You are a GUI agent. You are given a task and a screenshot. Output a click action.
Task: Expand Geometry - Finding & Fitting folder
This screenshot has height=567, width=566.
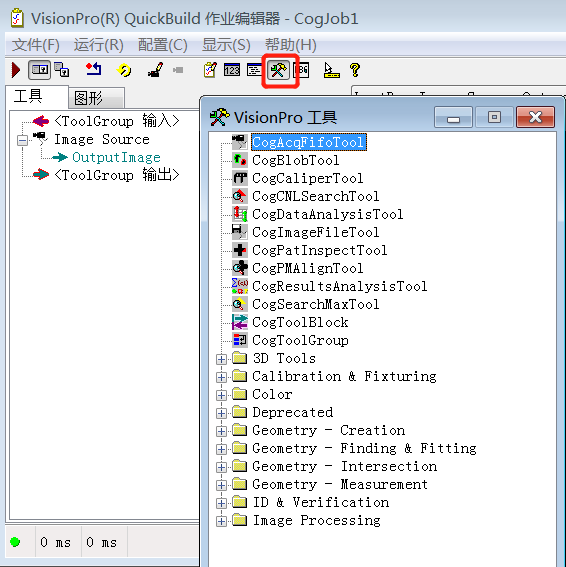coord(221,449)
